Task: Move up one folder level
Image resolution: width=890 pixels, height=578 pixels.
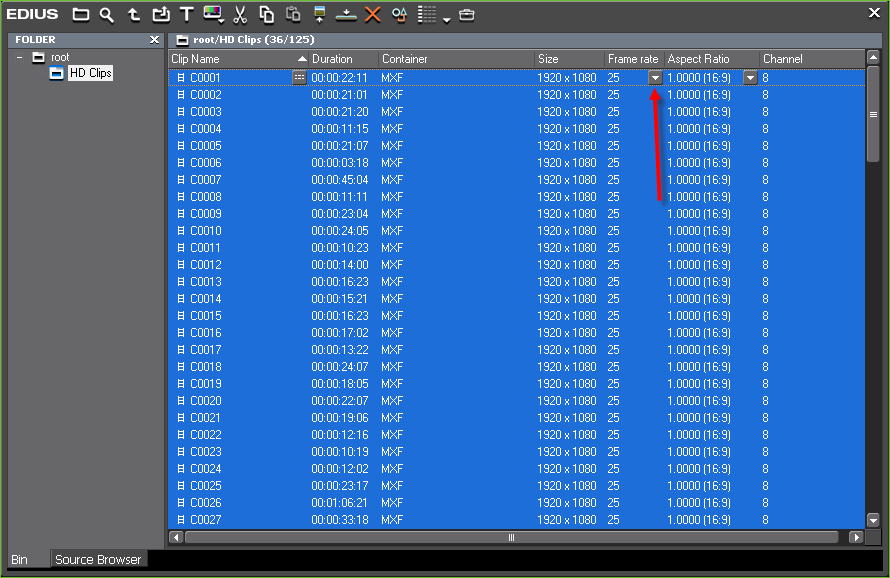Action: click(x=133, y=15)
